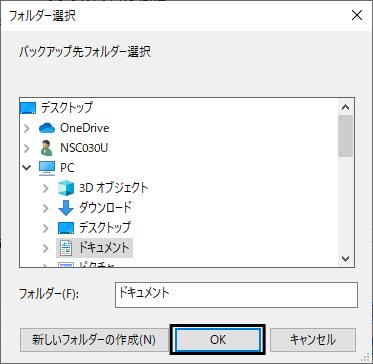Select the OneDrive cloud icon
Viewport: 373px width, 364px height.
click(x=47, y=128)
